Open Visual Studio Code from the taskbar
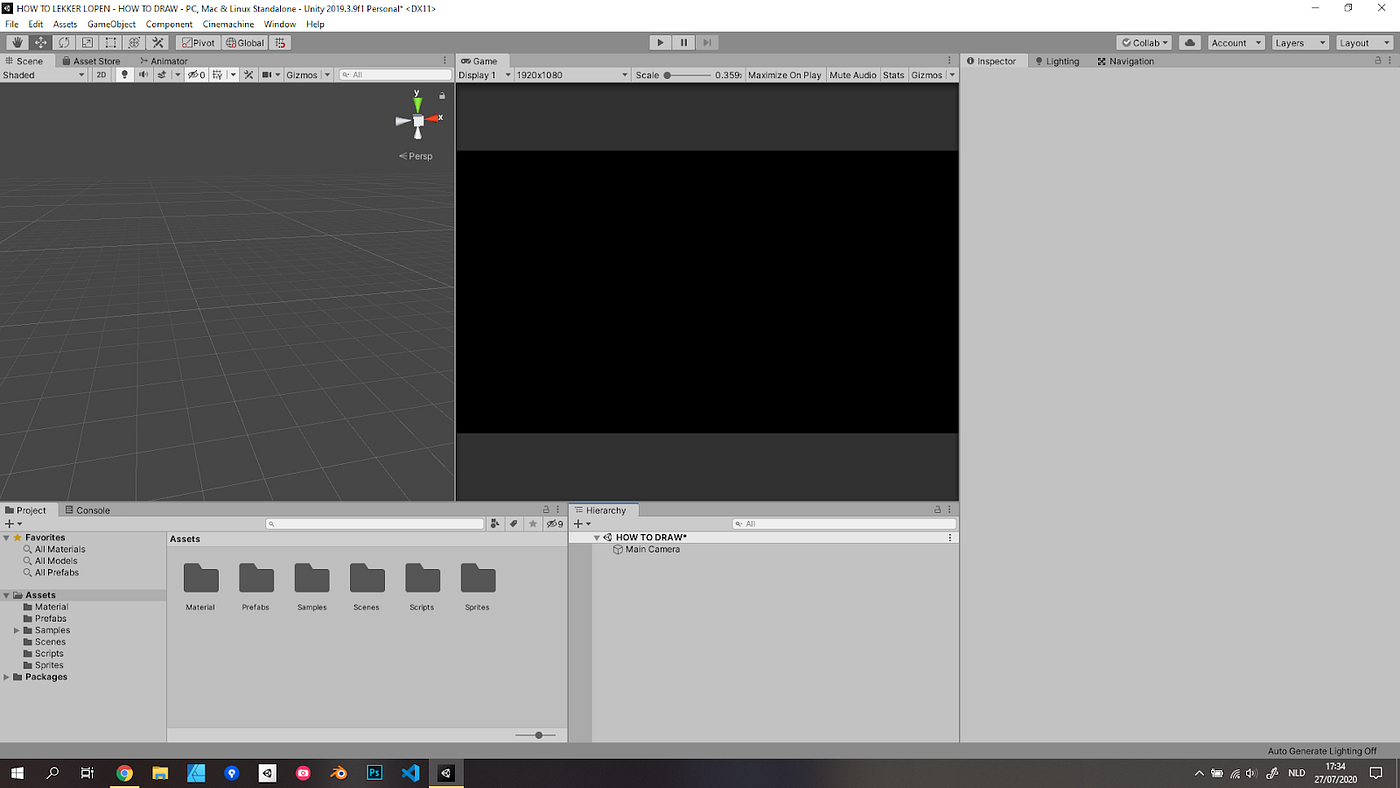This screenshot has height=788, width=1400. (410, 773)
